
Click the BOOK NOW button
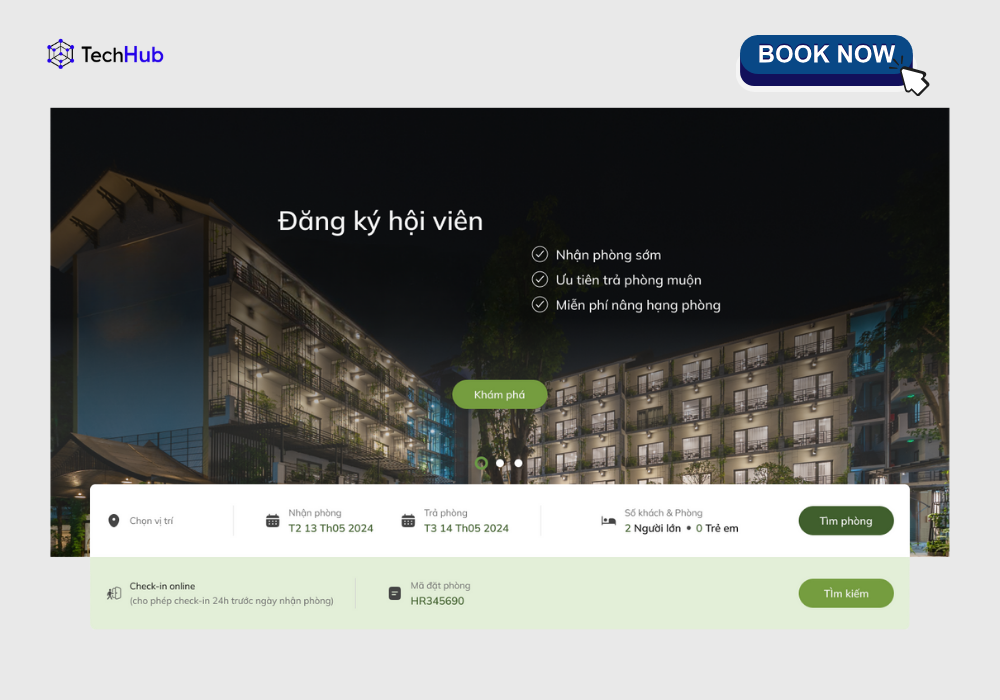point(826,61)
